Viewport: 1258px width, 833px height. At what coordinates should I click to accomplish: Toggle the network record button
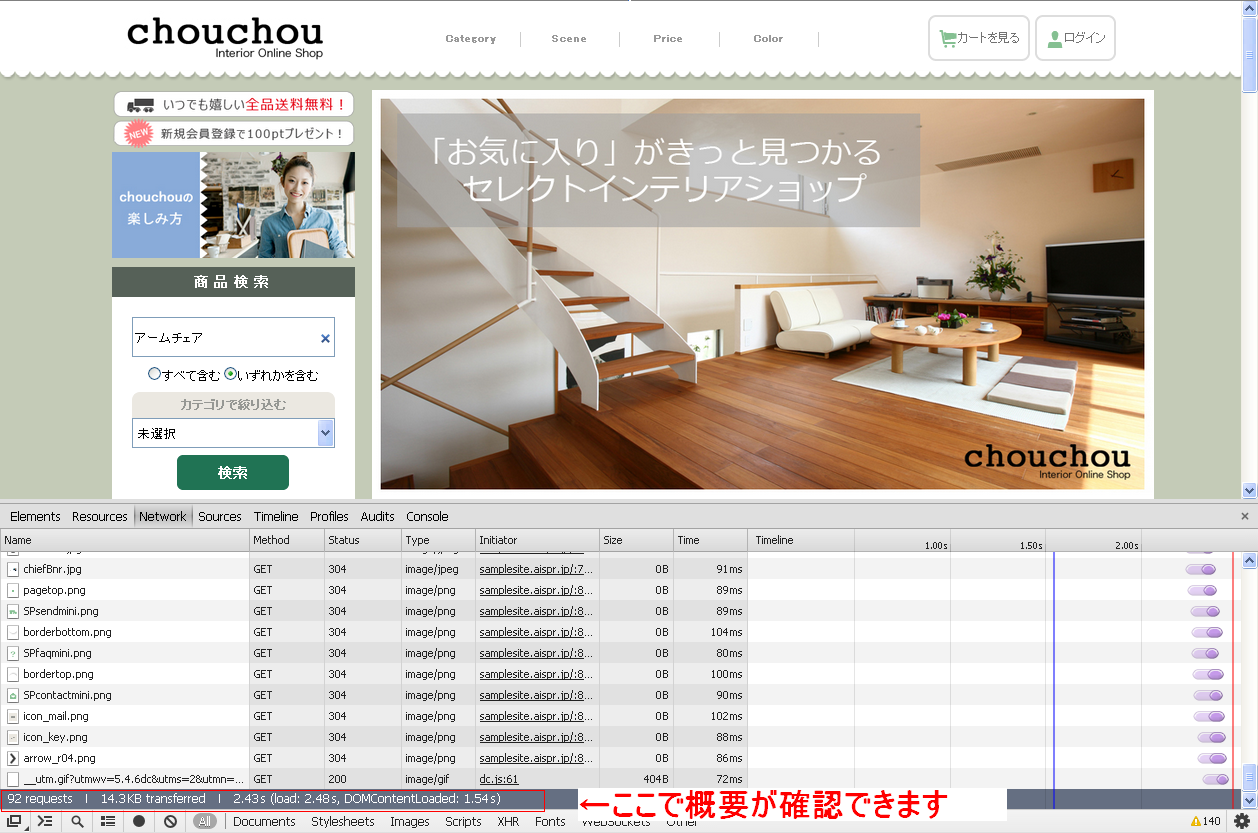tap(139, 821)
